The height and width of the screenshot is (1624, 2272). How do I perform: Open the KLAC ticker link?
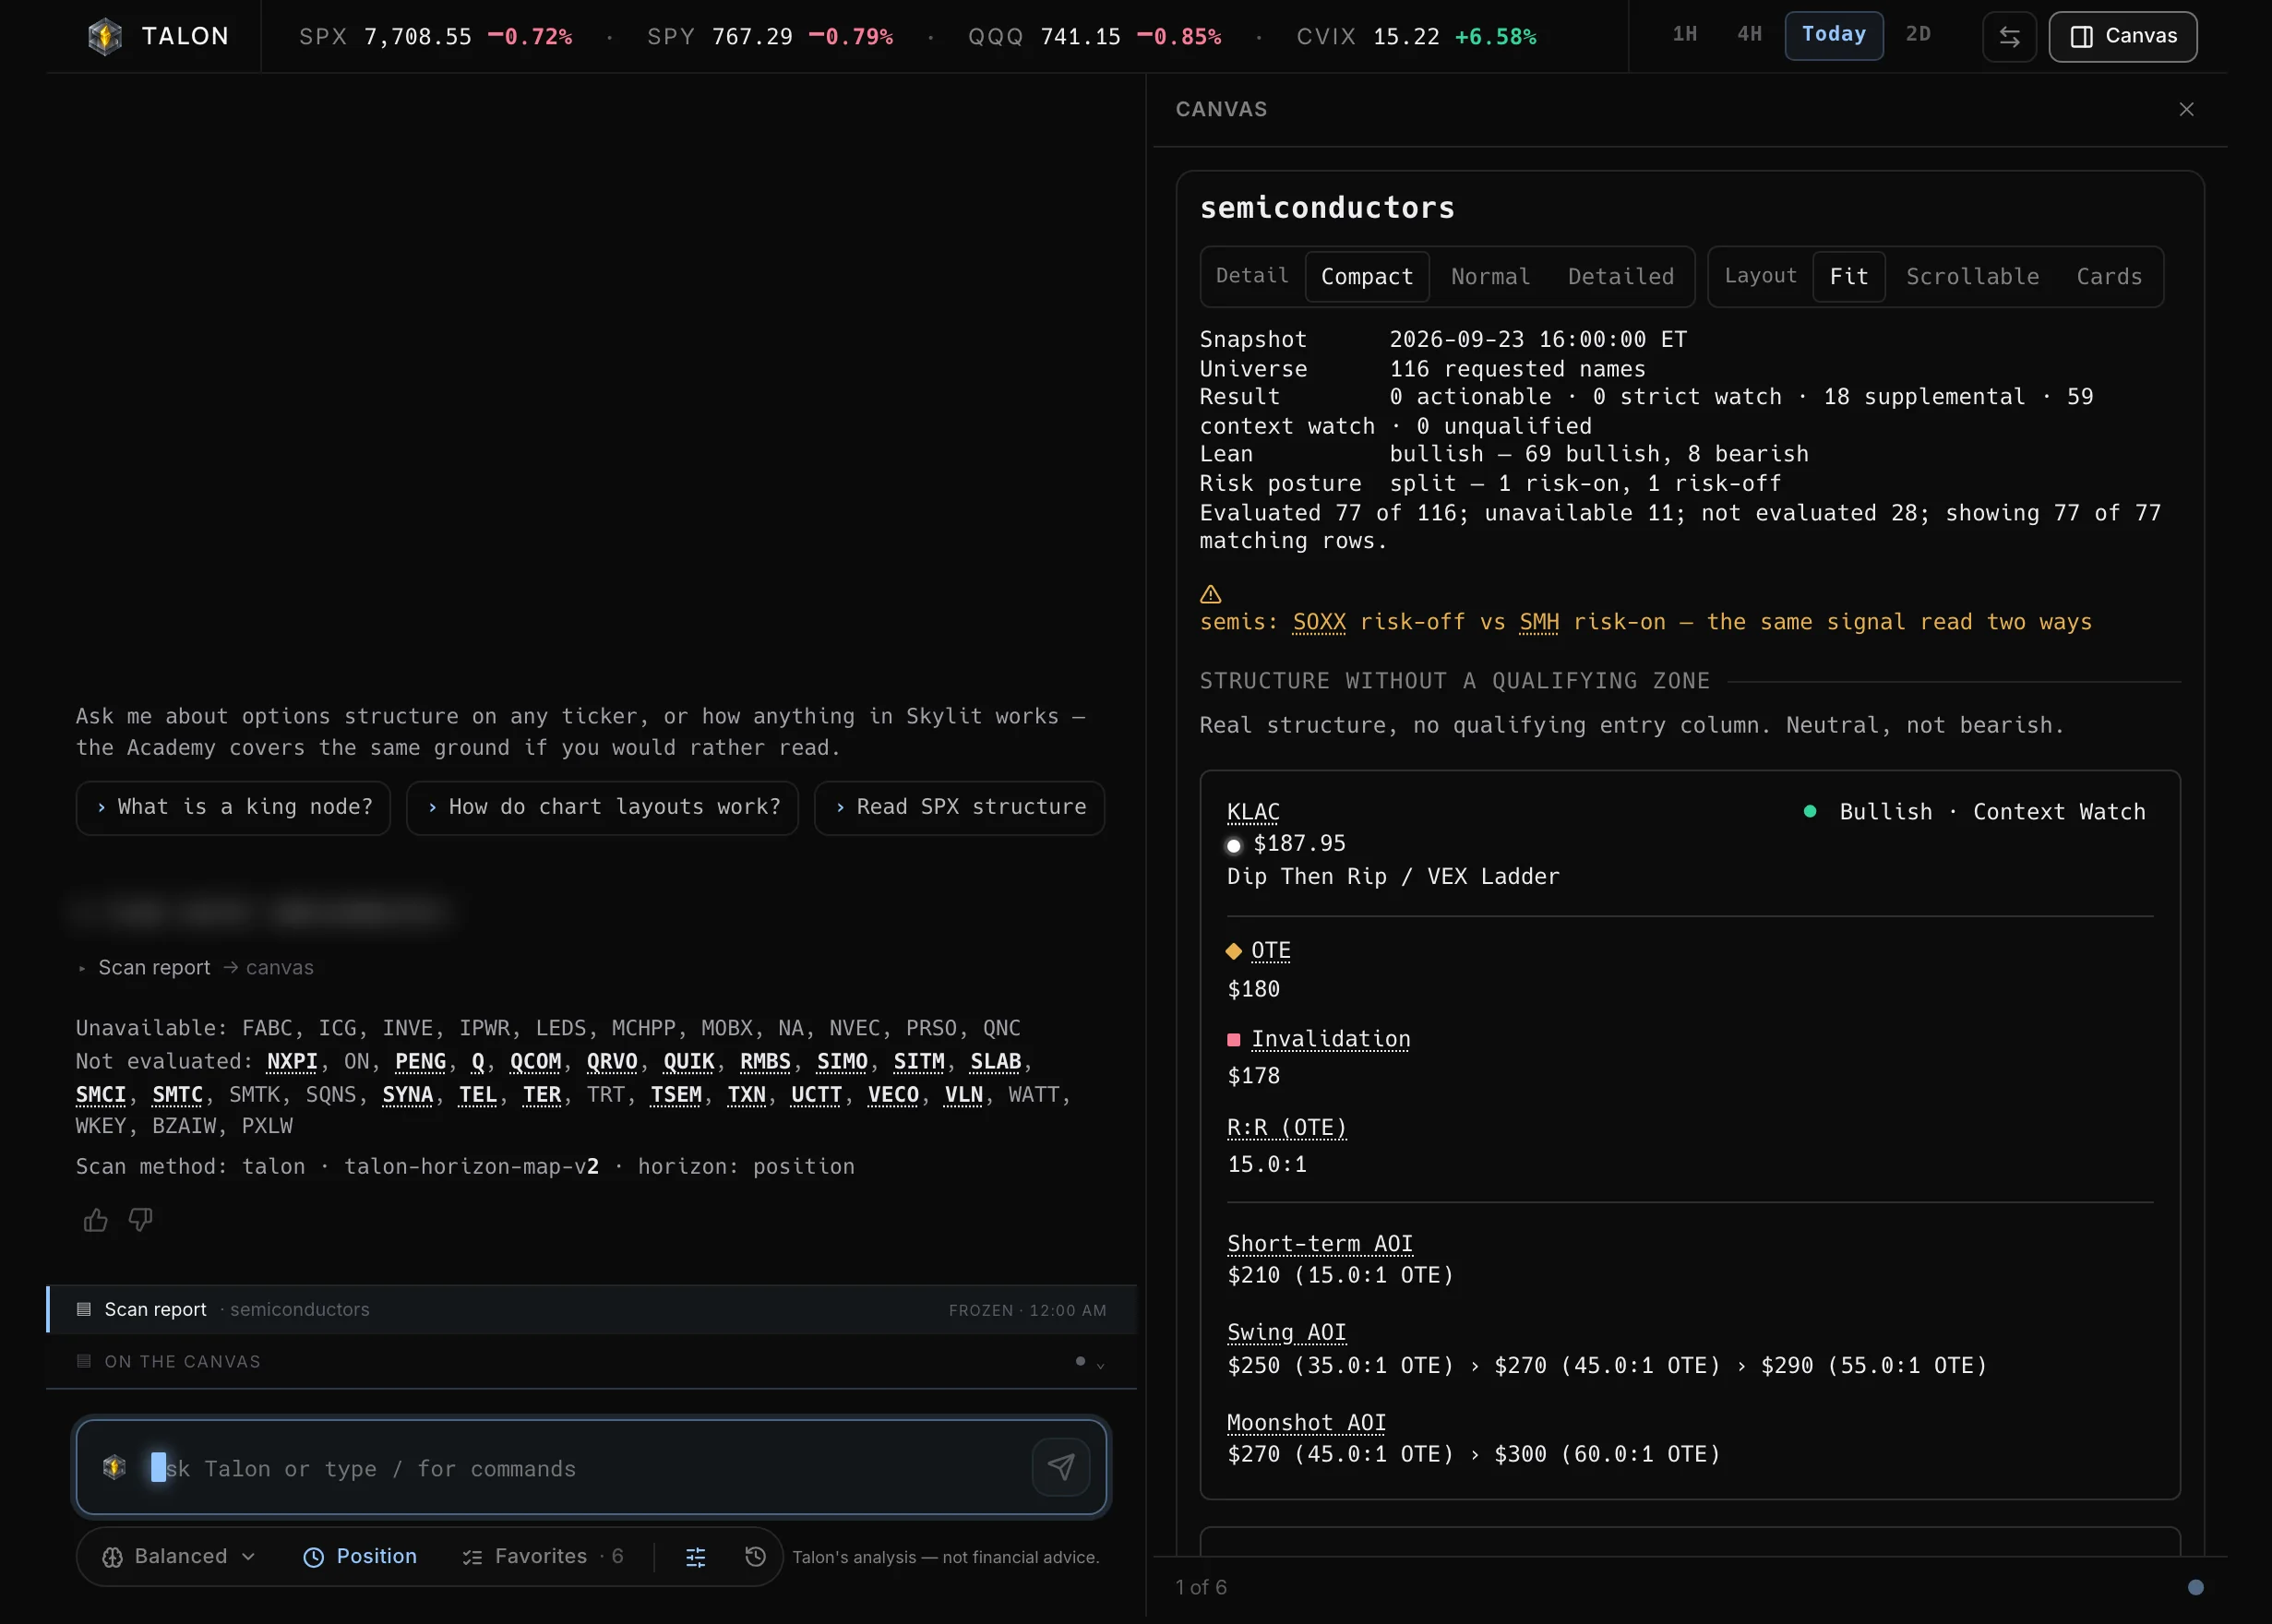click(x=1253, y=812)
